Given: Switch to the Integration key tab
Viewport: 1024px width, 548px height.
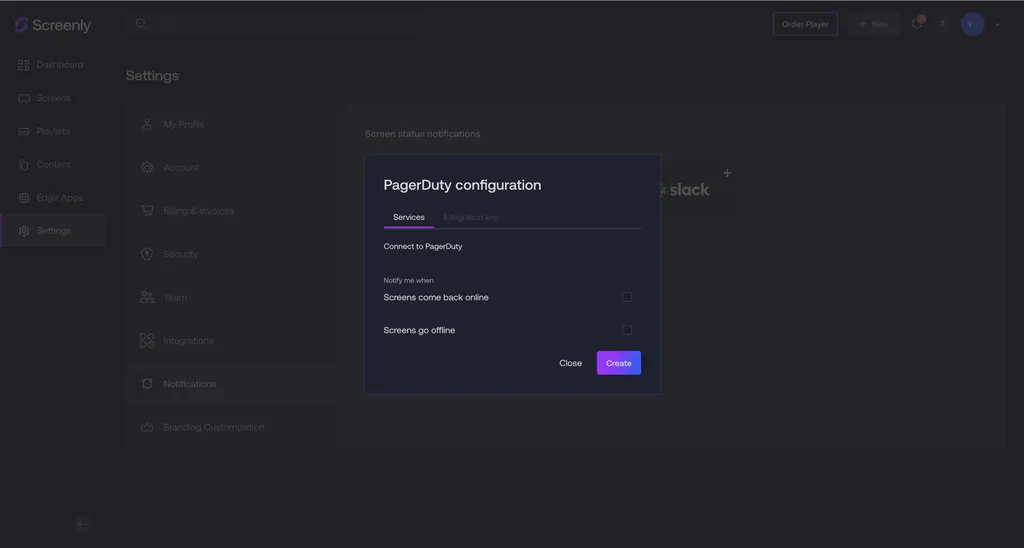Looking at the screenshot, I should click(x=470, y=217).
